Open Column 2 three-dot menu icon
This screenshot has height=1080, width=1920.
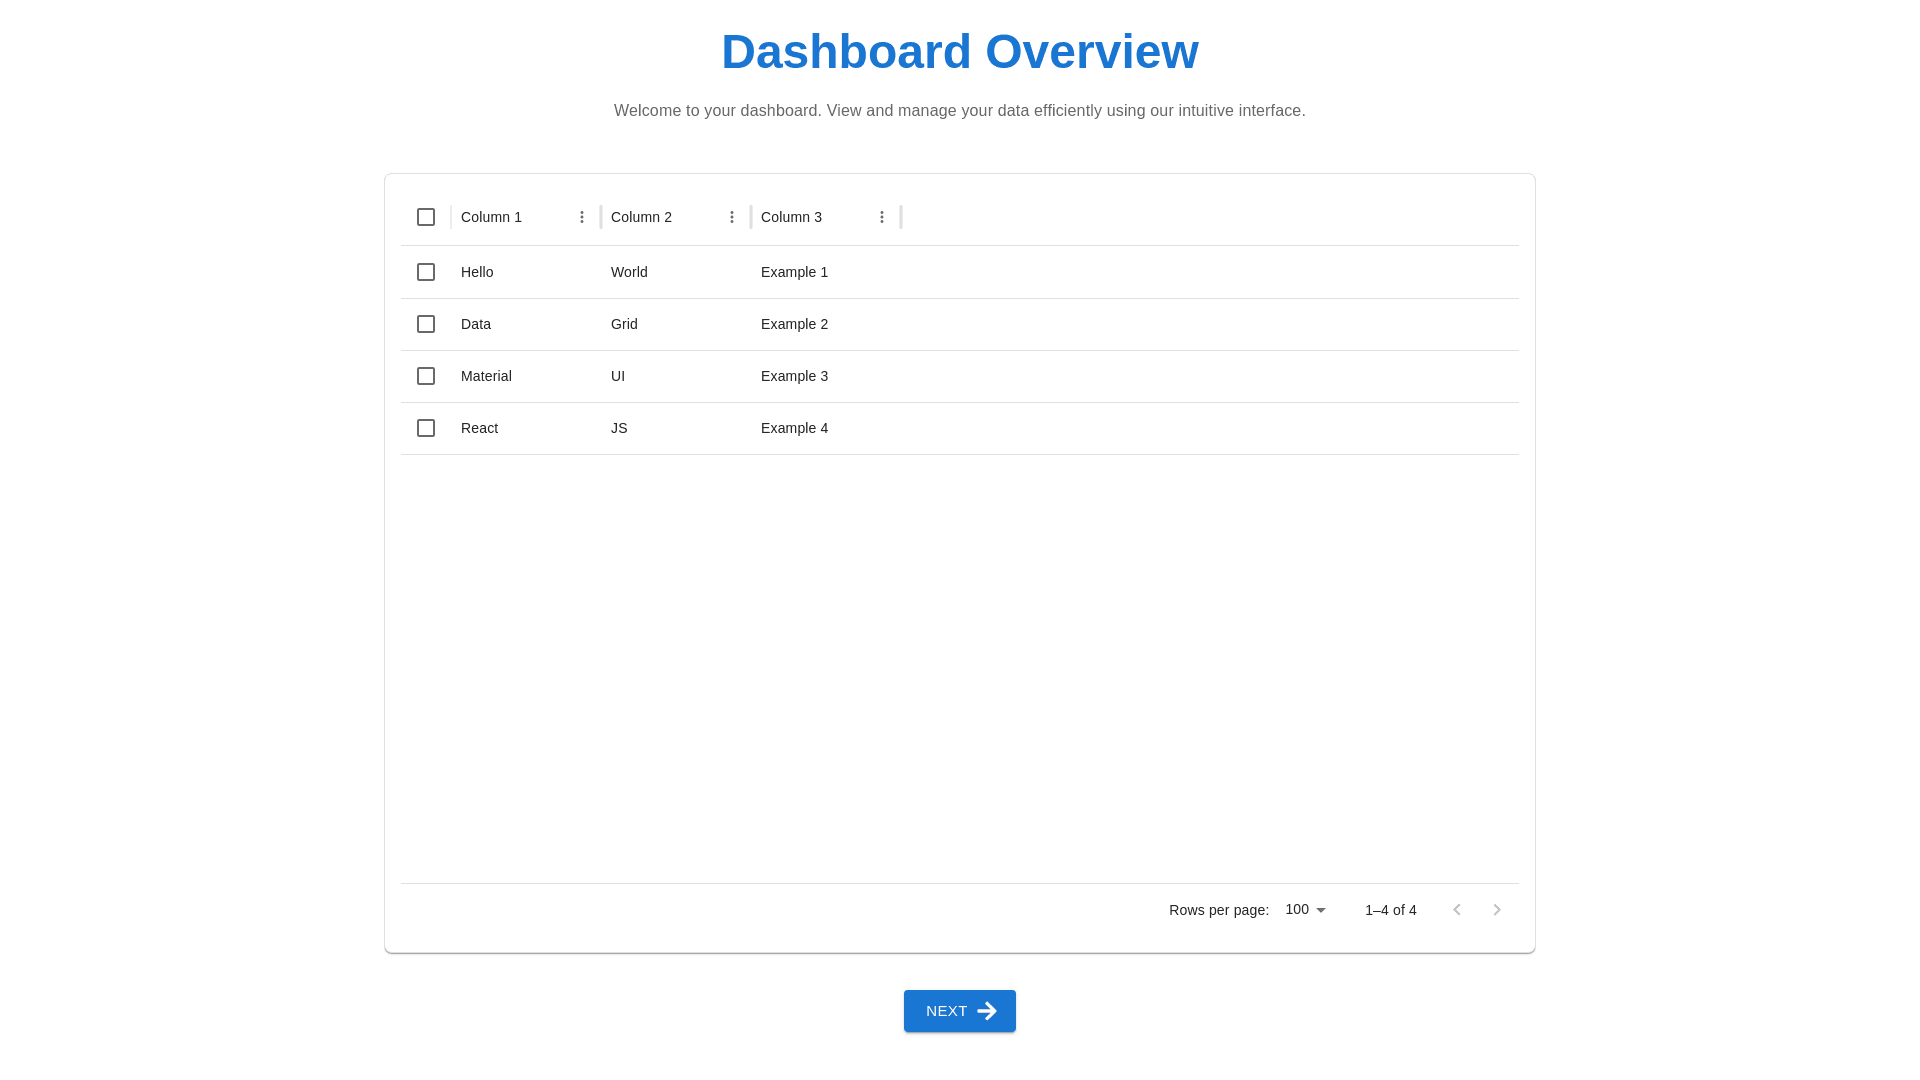[732, 217]
